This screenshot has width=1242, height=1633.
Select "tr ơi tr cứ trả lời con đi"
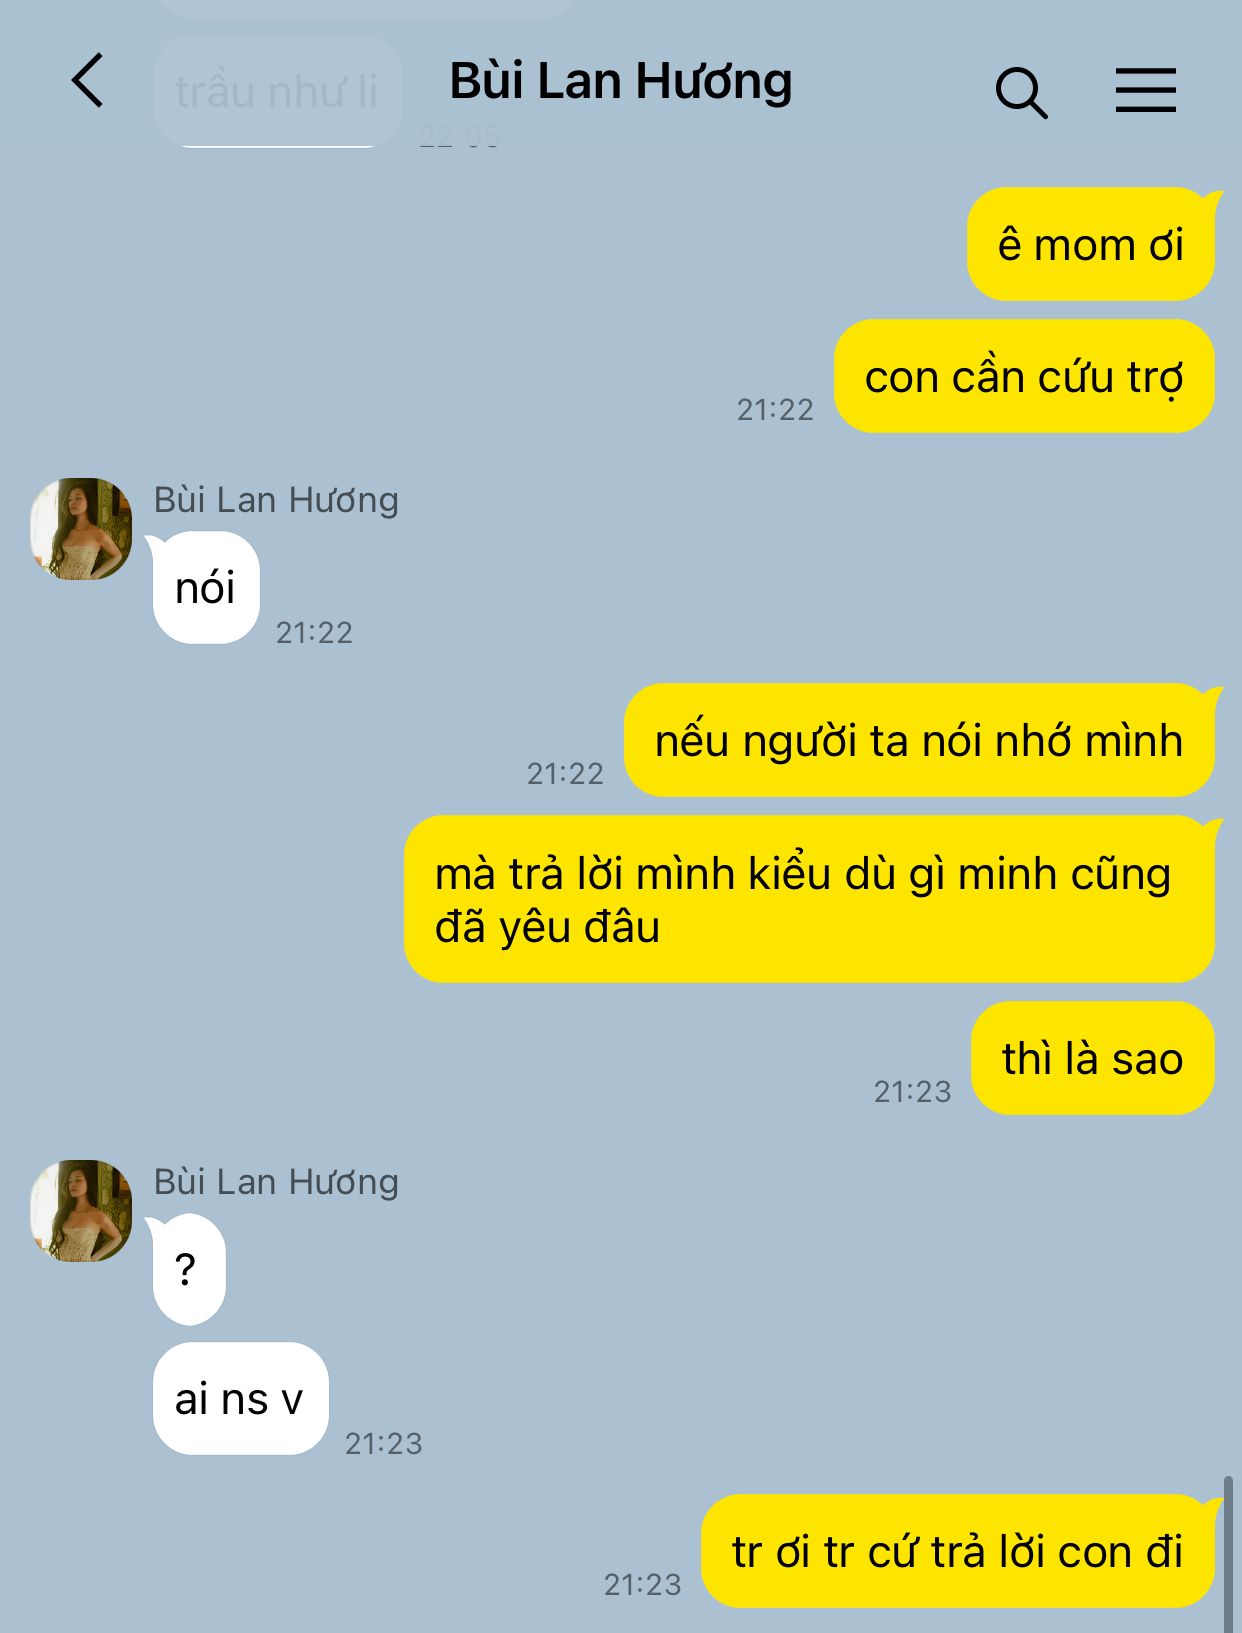pyautogui.click(x=957, y=1552)
